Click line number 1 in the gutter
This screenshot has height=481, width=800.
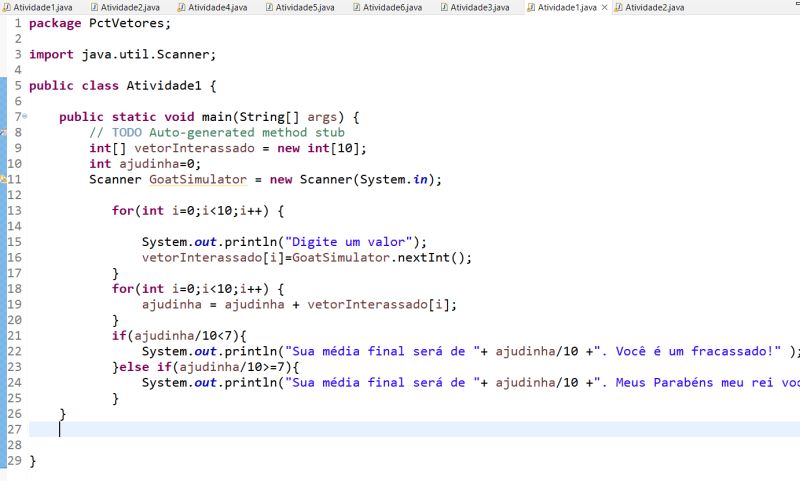(18, 23)
